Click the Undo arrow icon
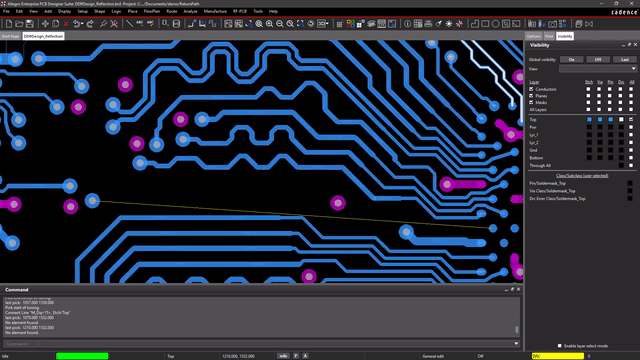The image size is (640, 360). 77,24
